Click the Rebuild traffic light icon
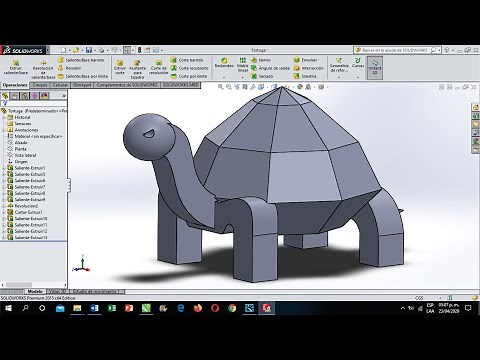 coord(139,50)
